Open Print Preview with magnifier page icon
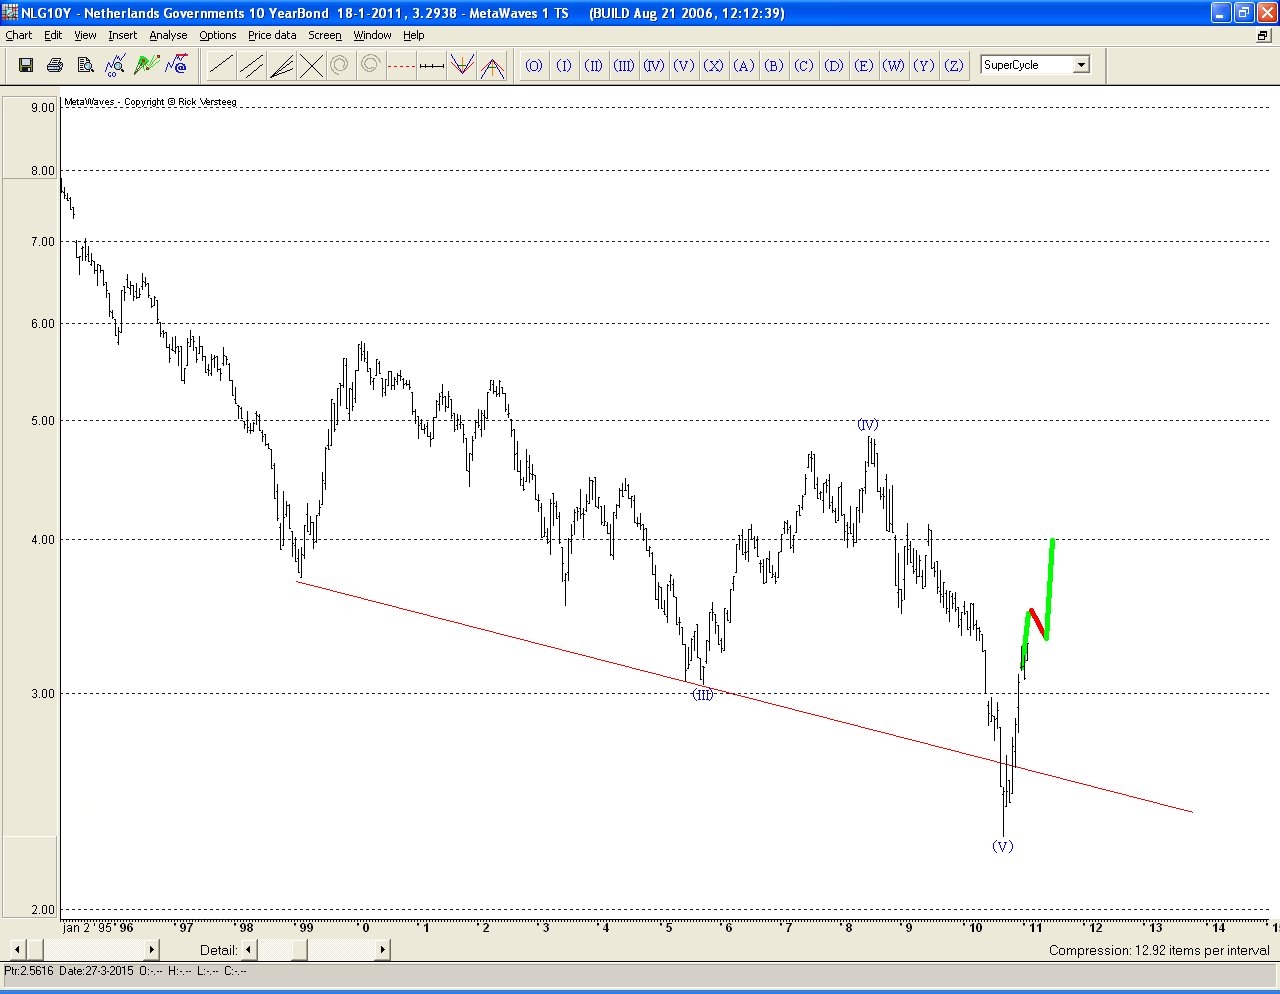1280x994 pixels. 86,65
